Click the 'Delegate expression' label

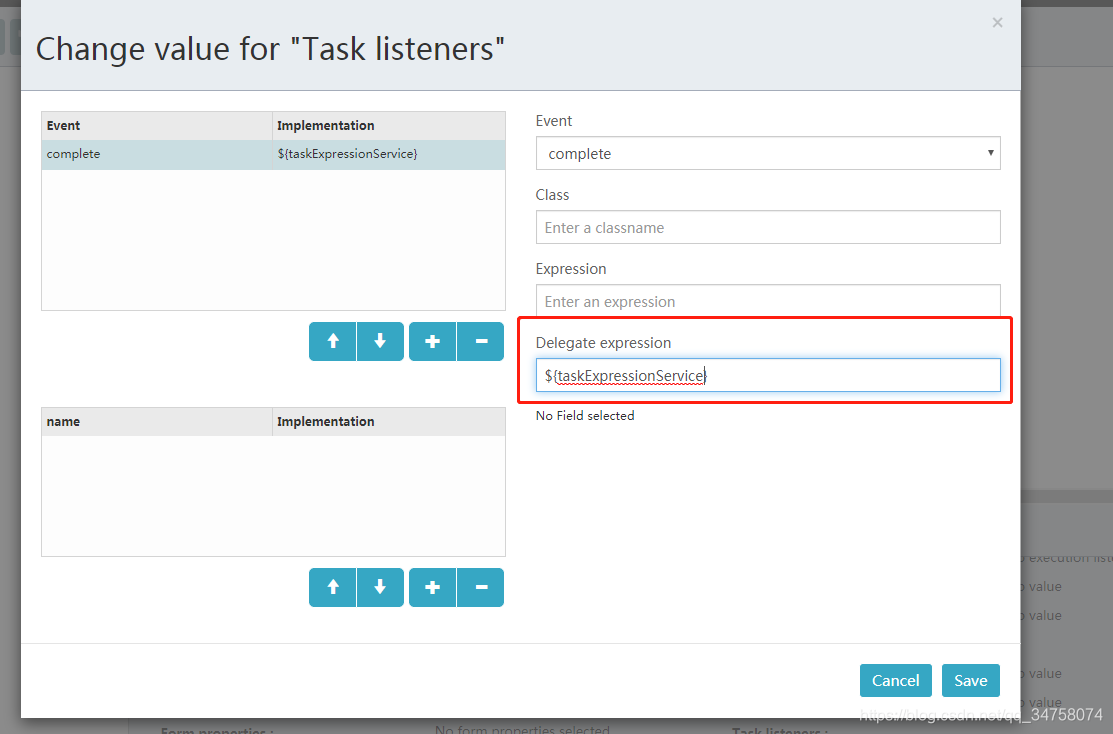click(603, 343)
